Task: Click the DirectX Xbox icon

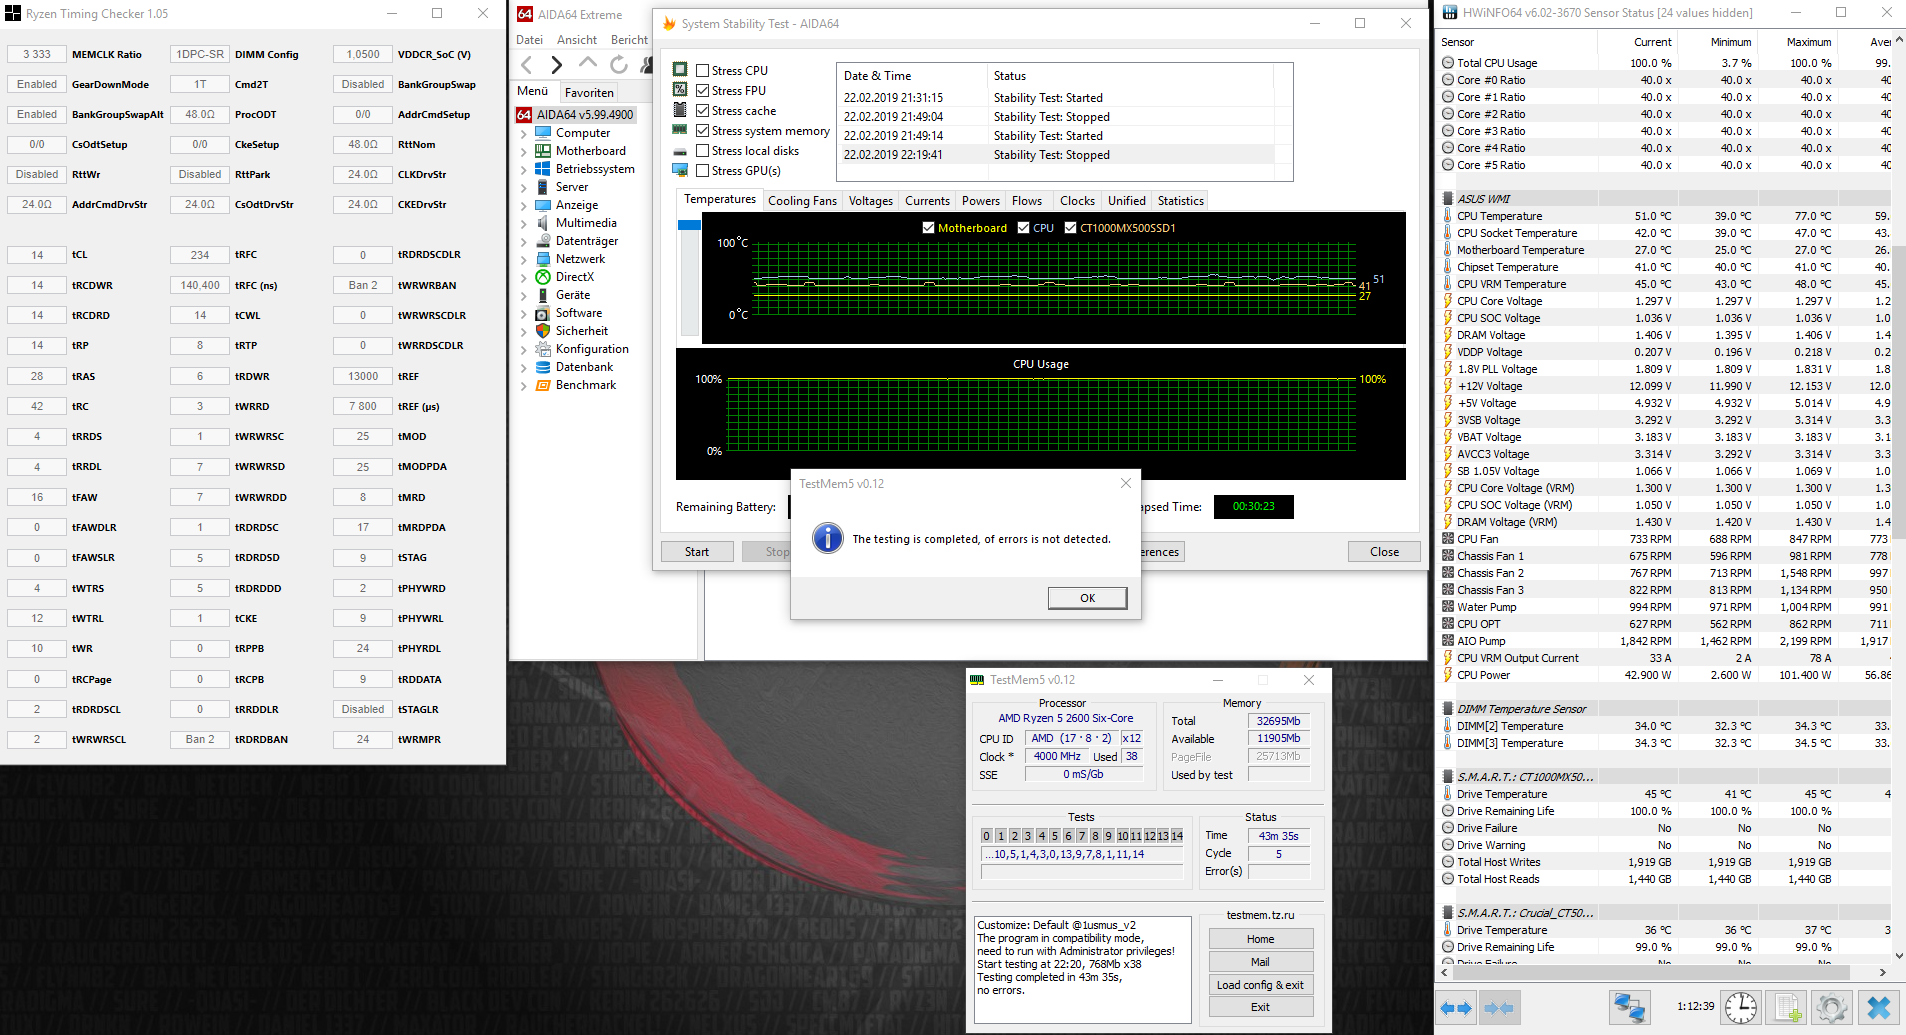Action: (543, 277)
